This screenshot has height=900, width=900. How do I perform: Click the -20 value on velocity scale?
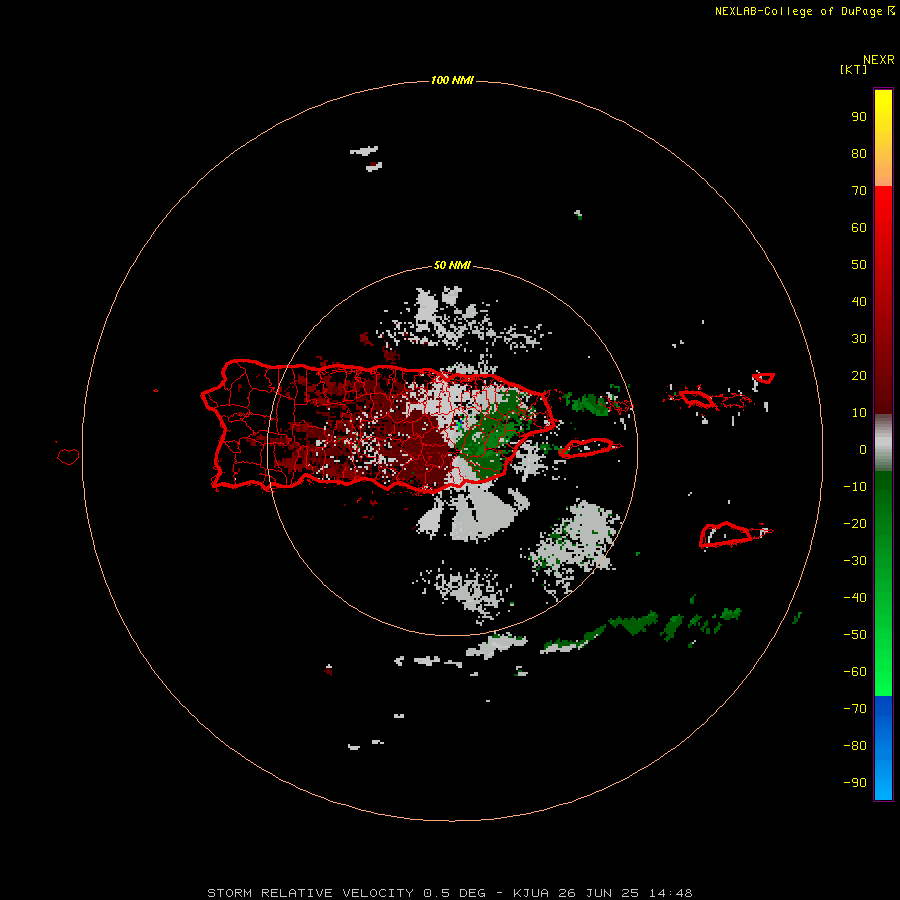pos(855,524)
